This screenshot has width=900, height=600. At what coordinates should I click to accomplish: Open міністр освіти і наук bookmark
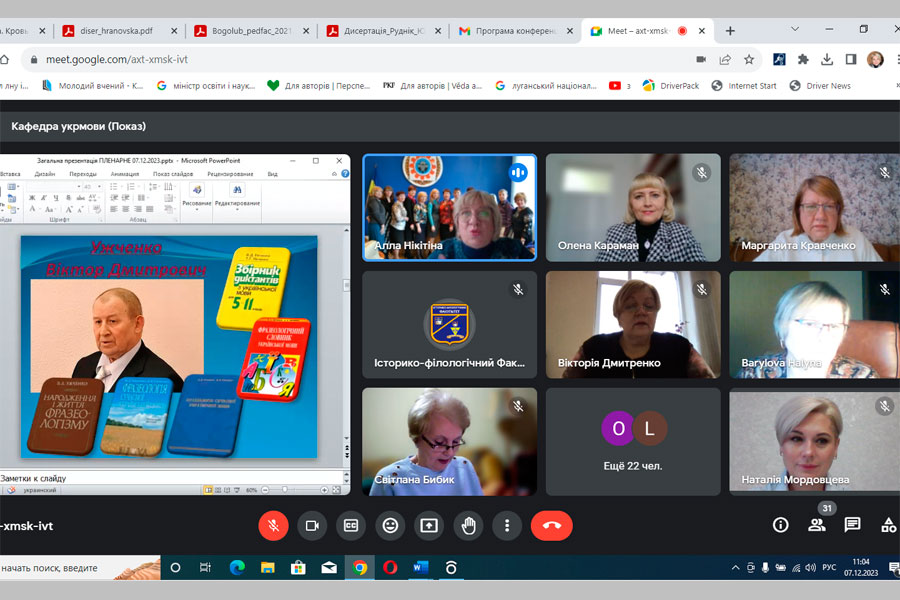click(x=207, y=86)
